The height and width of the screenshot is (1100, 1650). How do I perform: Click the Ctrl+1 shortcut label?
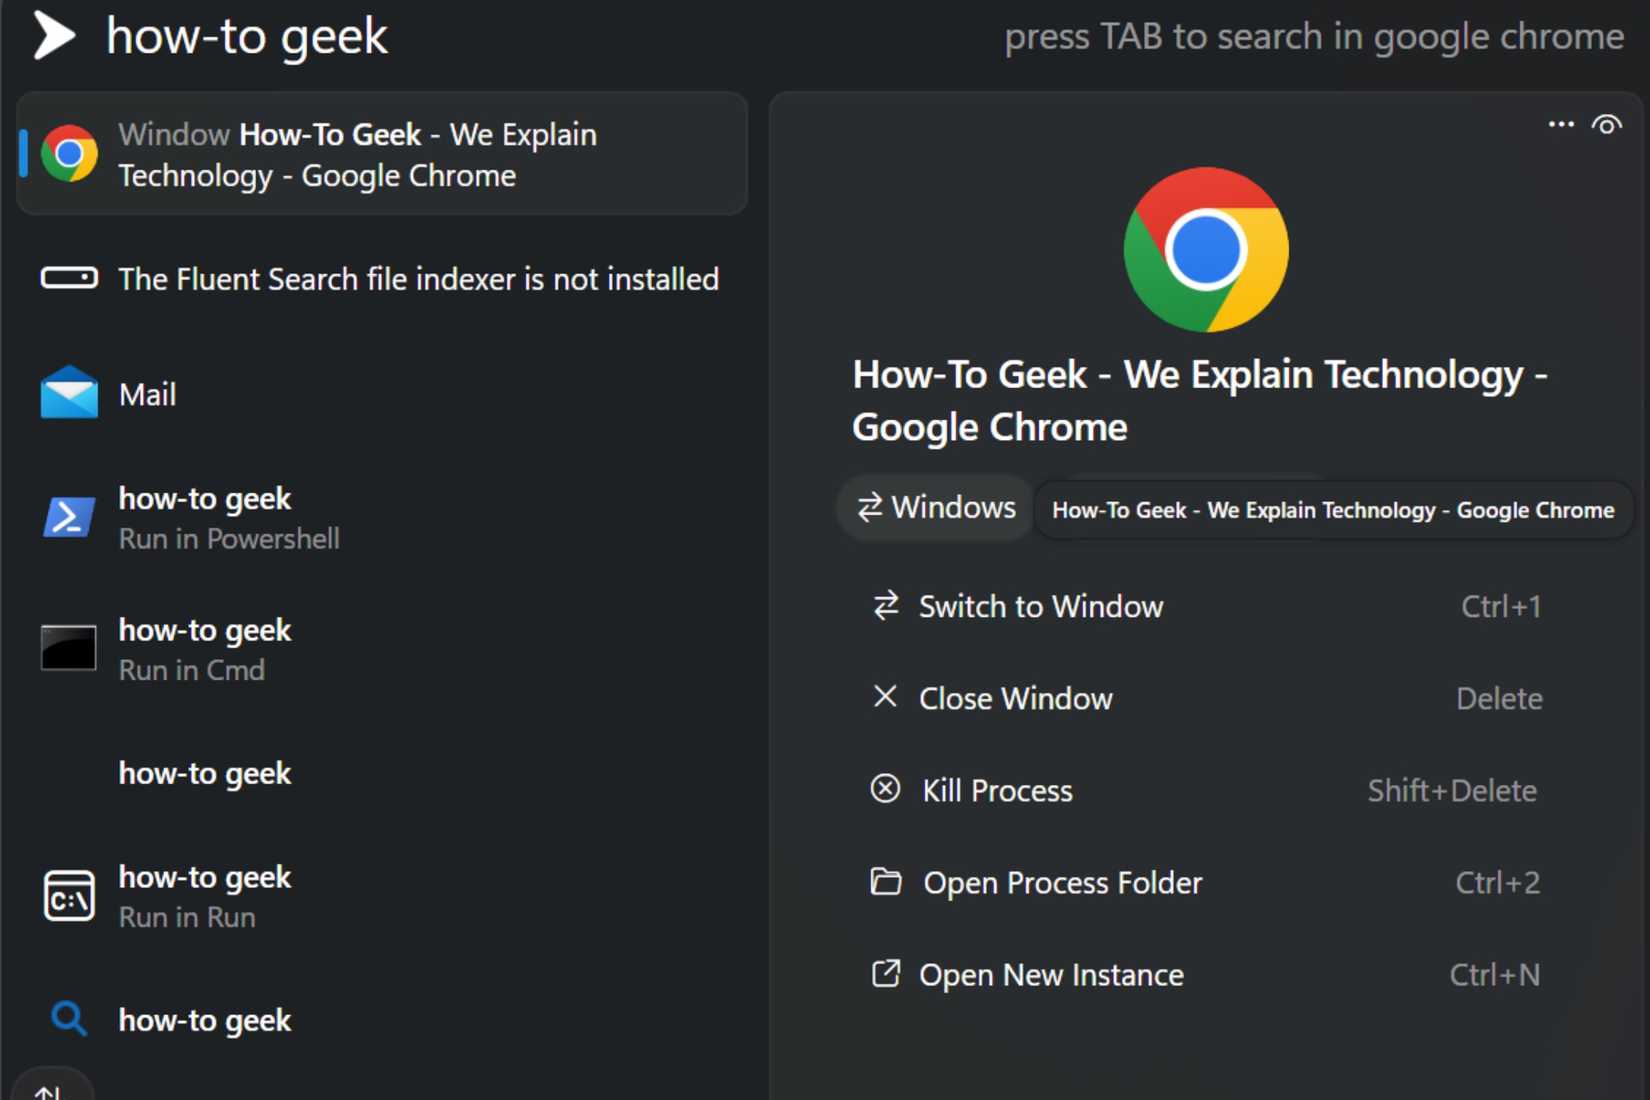1501,606
